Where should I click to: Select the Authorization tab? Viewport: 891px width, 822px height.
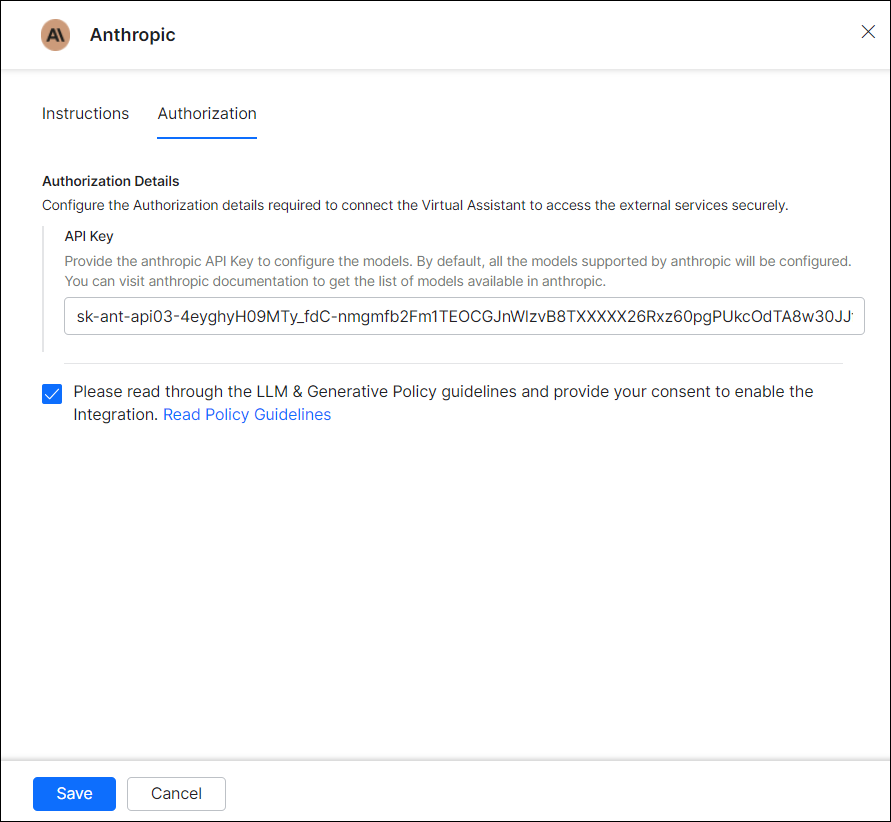206,113
